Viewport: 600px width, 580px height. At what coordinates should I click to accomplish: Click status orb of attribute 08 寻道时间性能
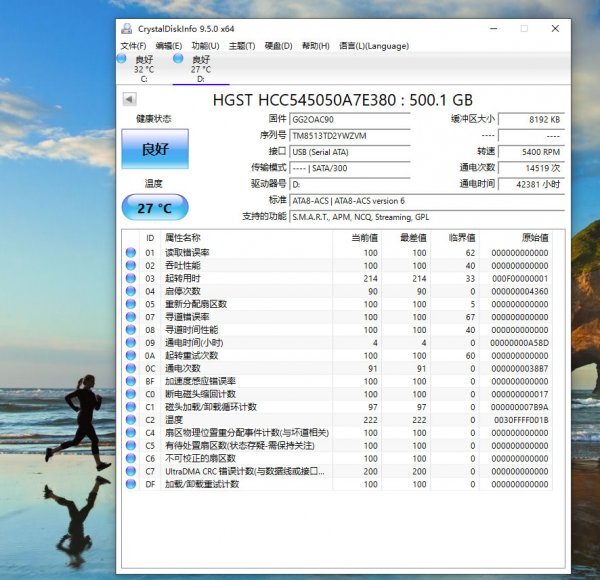pyautogui.click(x=131, y=330)
